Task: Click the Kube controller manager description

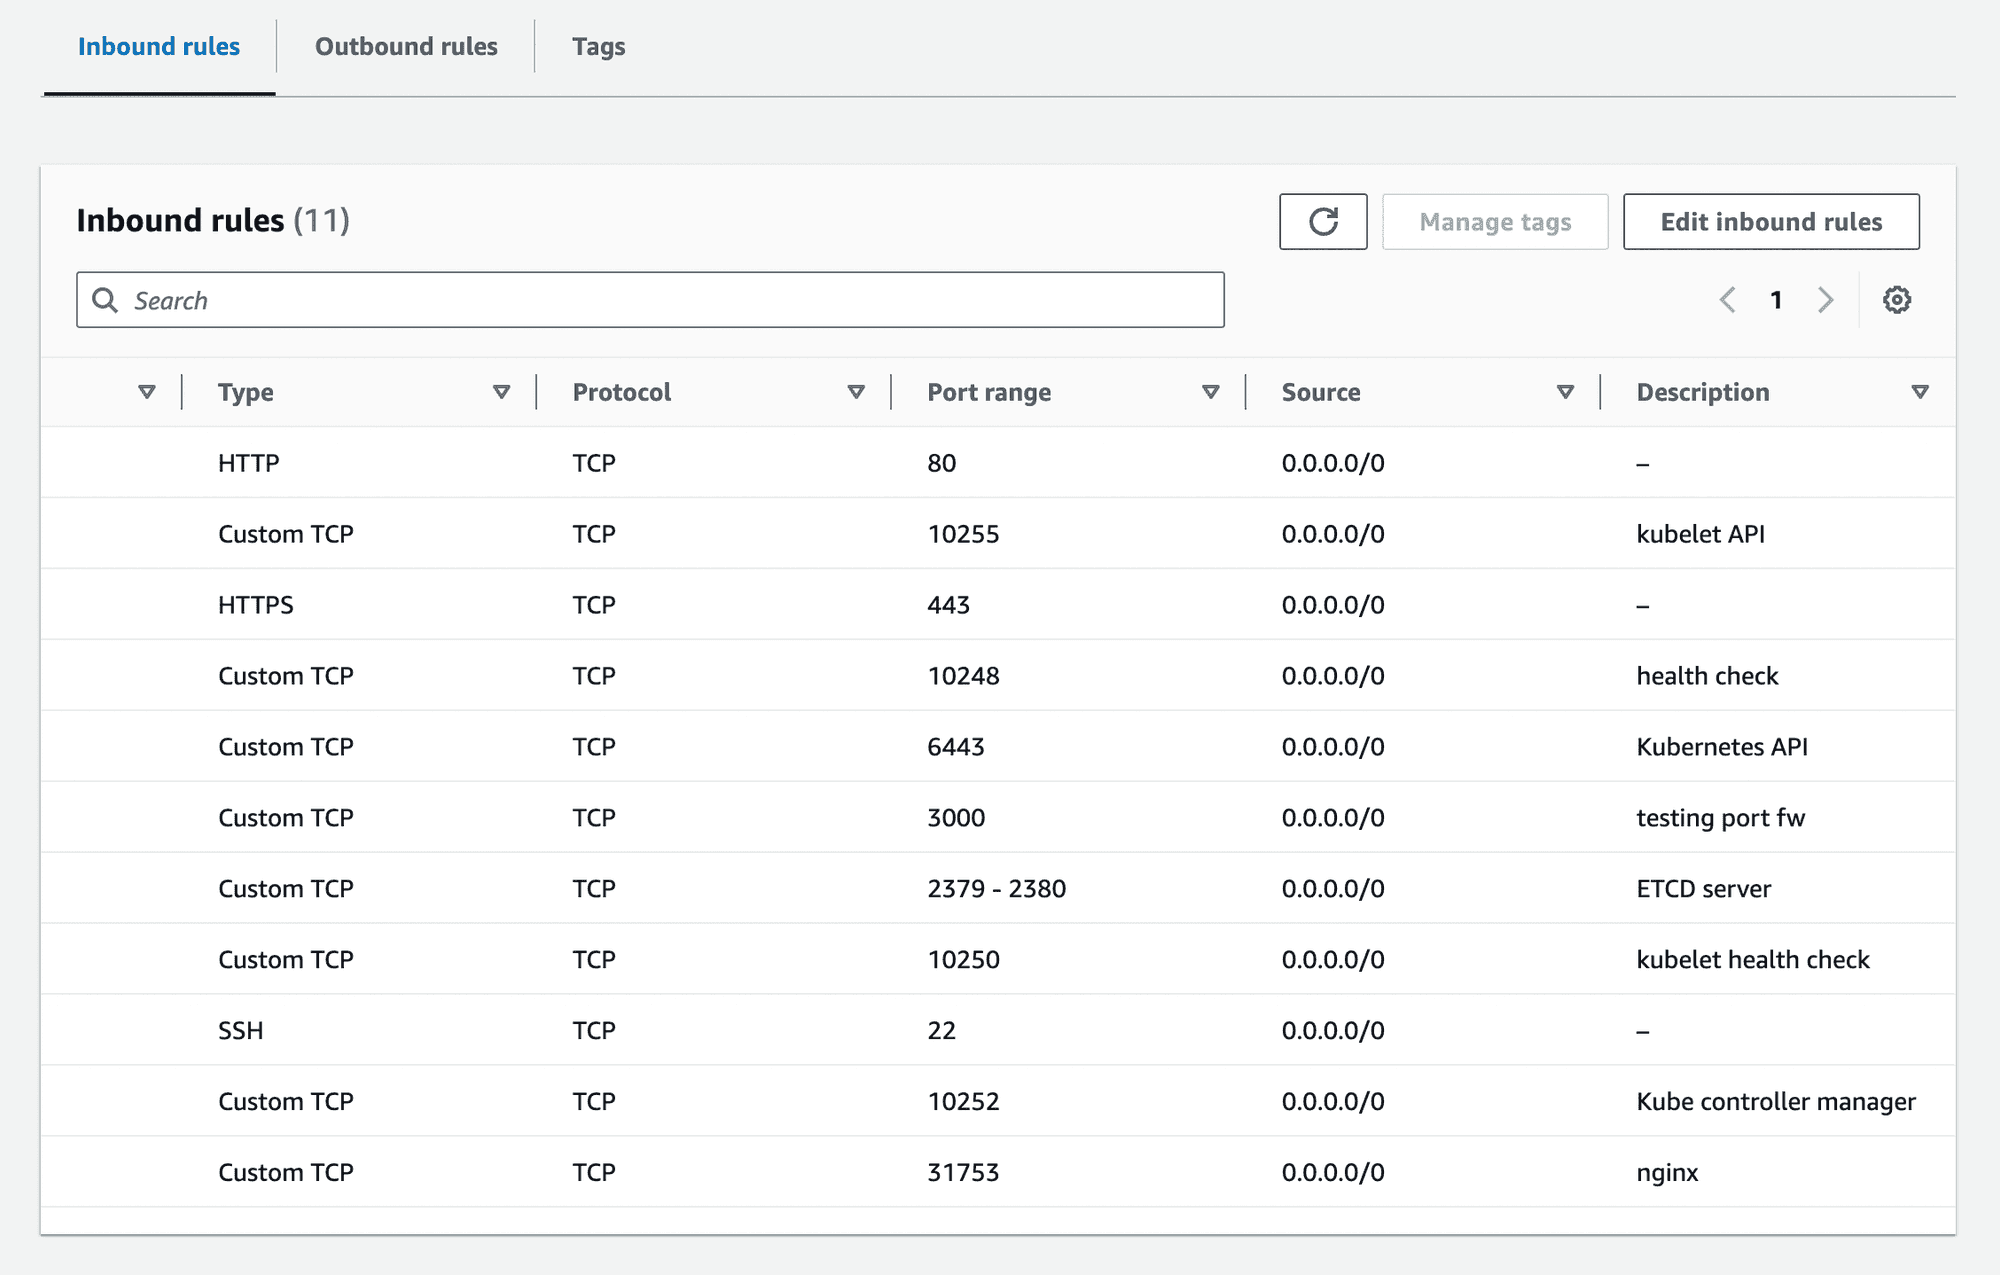Action: pos(1776,1101)
